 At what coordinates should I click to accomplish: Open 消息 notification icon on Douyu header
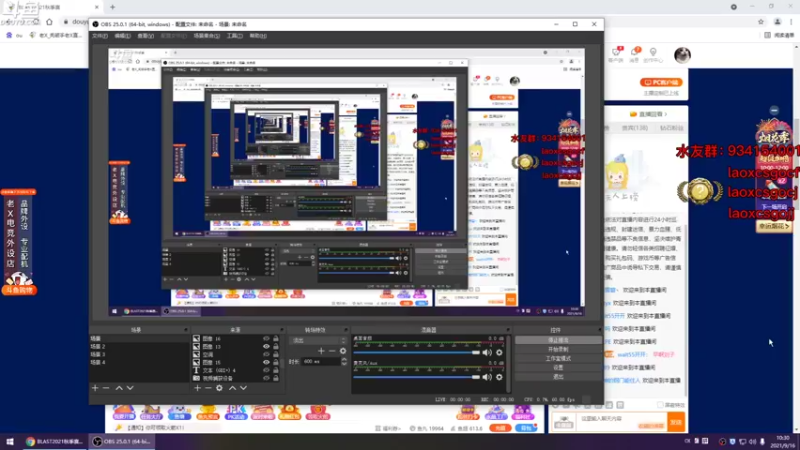coord(635,55)
